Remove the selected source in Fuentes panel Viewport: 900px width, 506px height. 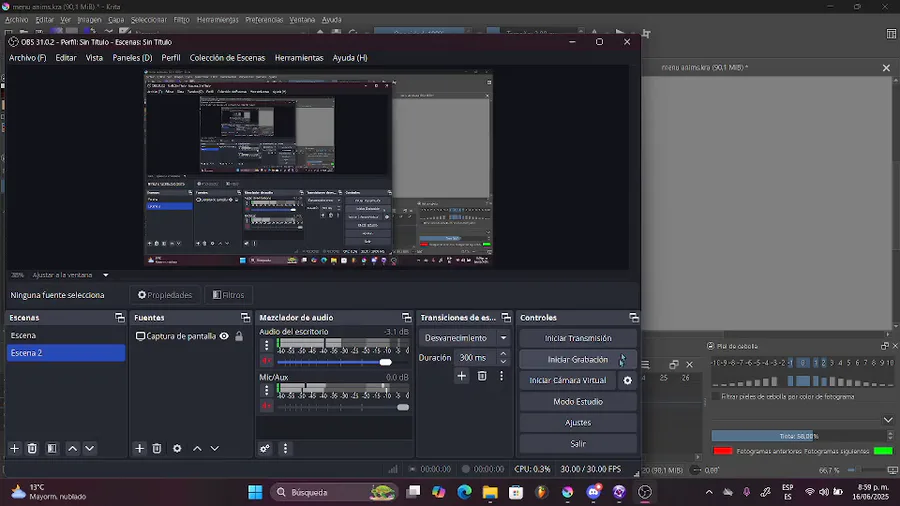click(x=157, y=449)
